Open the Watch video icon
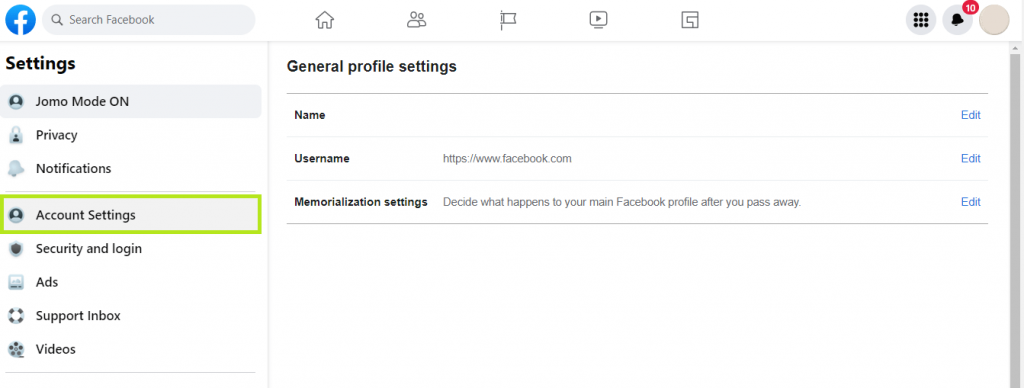Viewport: 1024px width, 388px height. (x=598, y=20)
